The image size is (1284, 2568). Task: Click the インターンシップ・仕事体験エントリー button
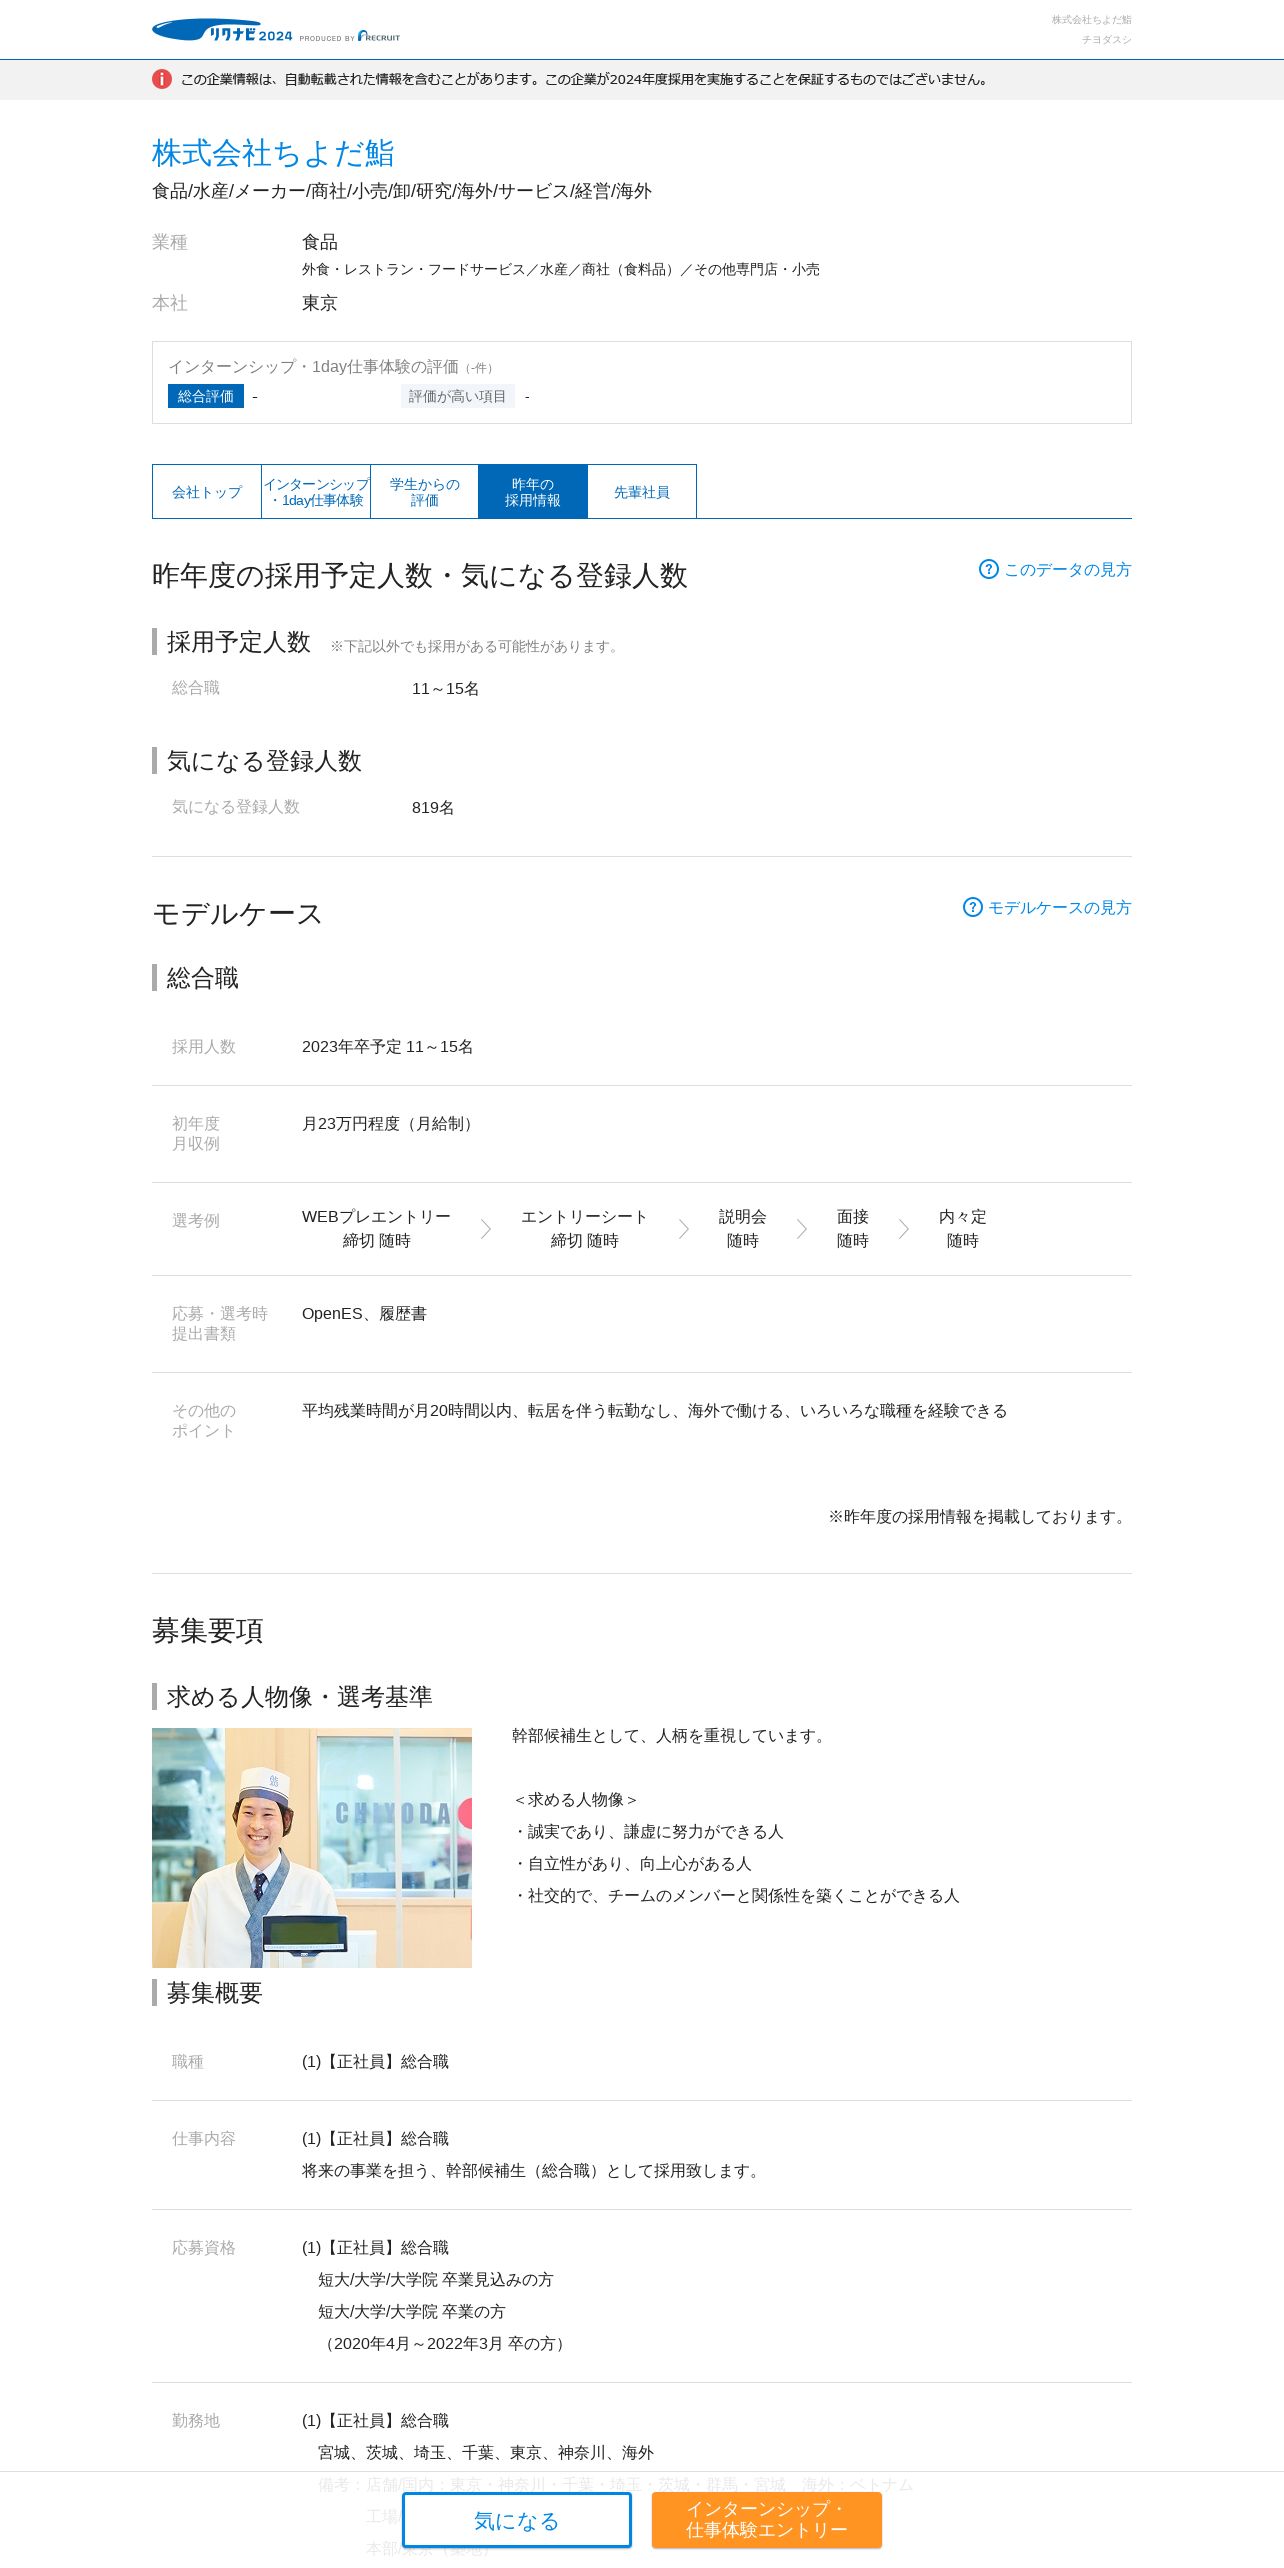(x=767, y=2519)
